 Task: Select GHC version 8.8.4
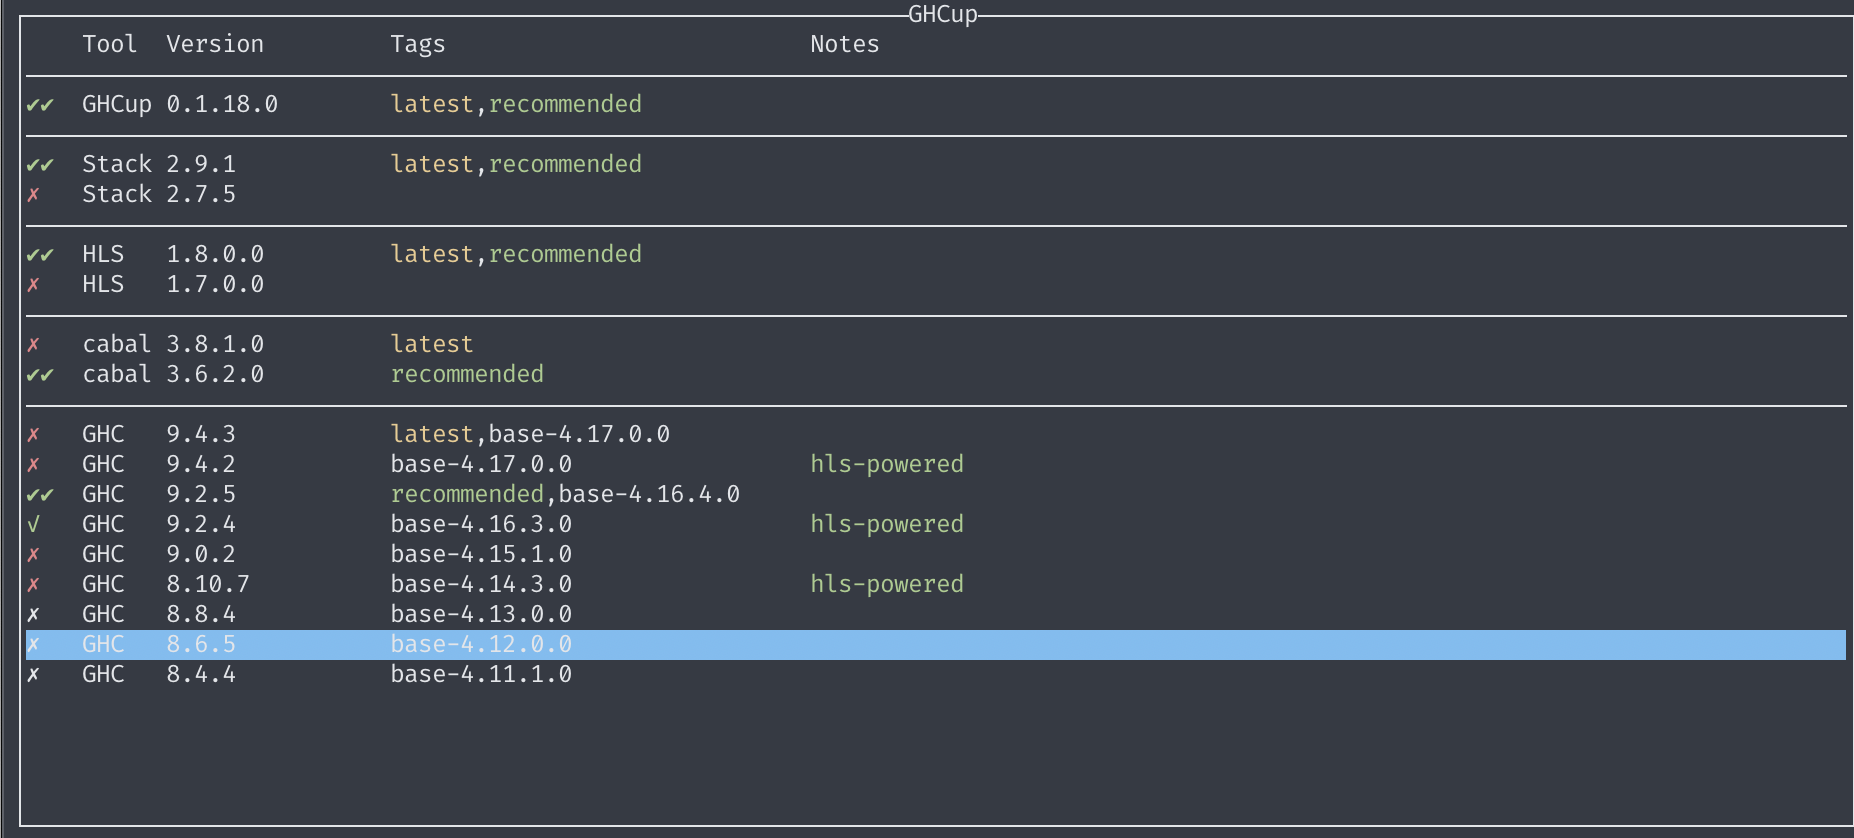(201, 614)
